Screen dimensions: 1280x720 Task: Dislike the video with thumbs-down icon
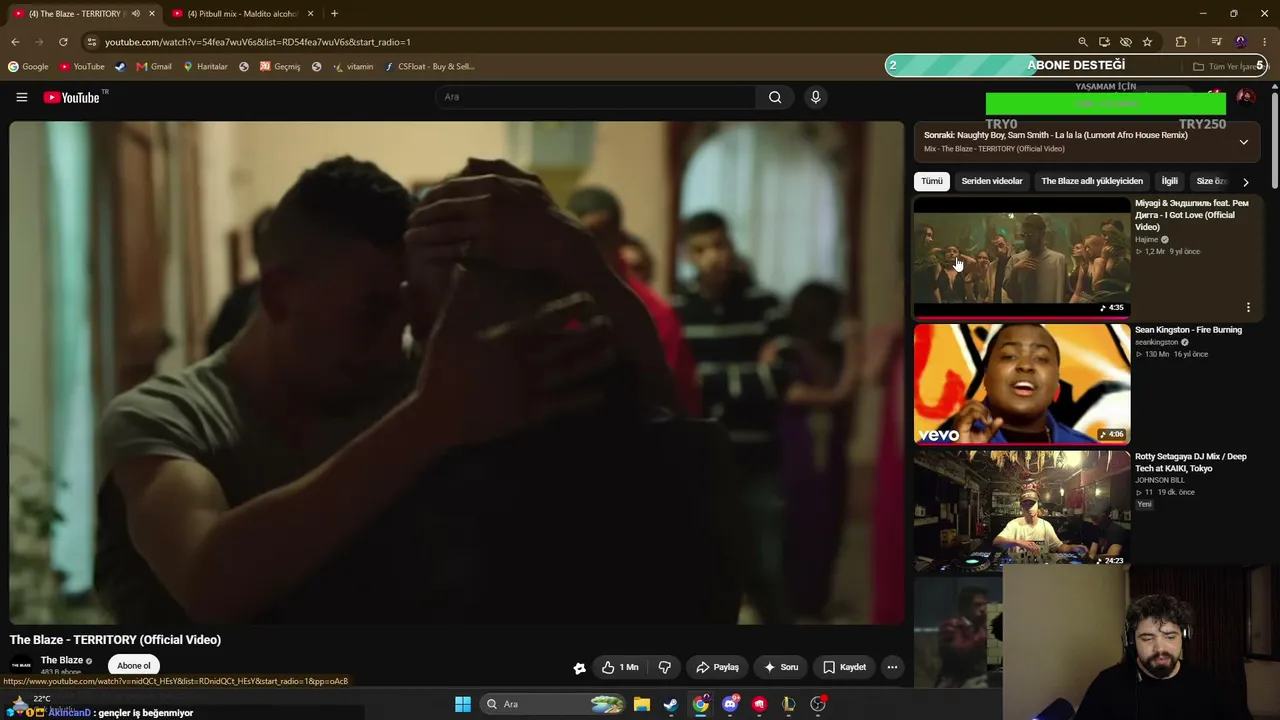click(664, 667)
